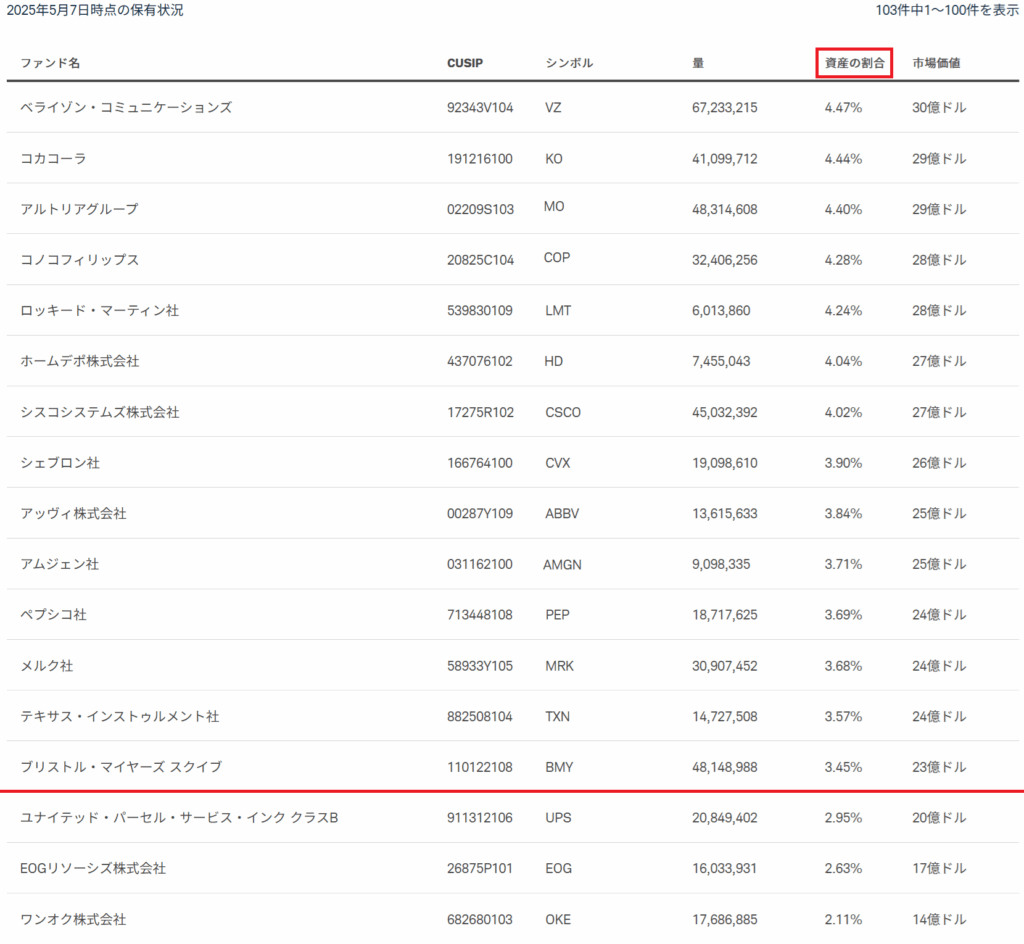Select the quantity 6,013,860
1024x944 pixels.
tap(721, 311)
